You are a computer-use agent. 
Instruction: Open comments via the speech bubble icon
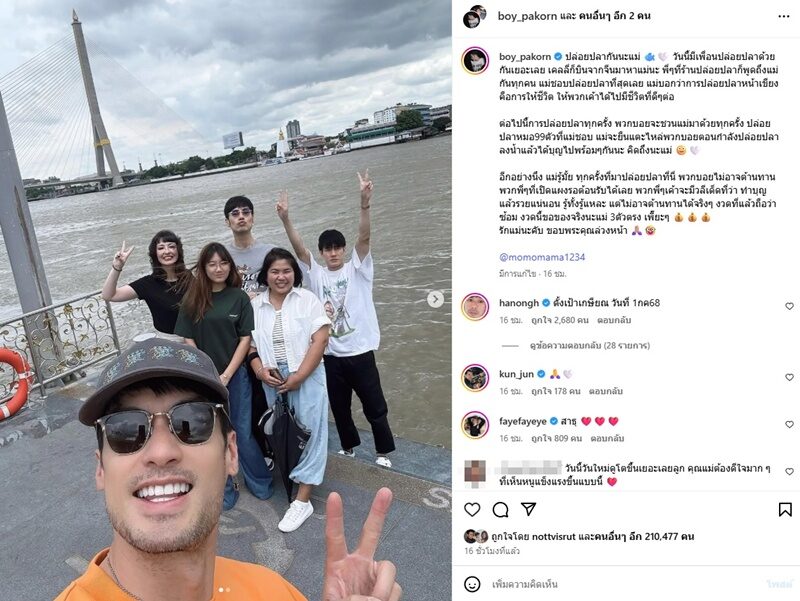point(501,509)
